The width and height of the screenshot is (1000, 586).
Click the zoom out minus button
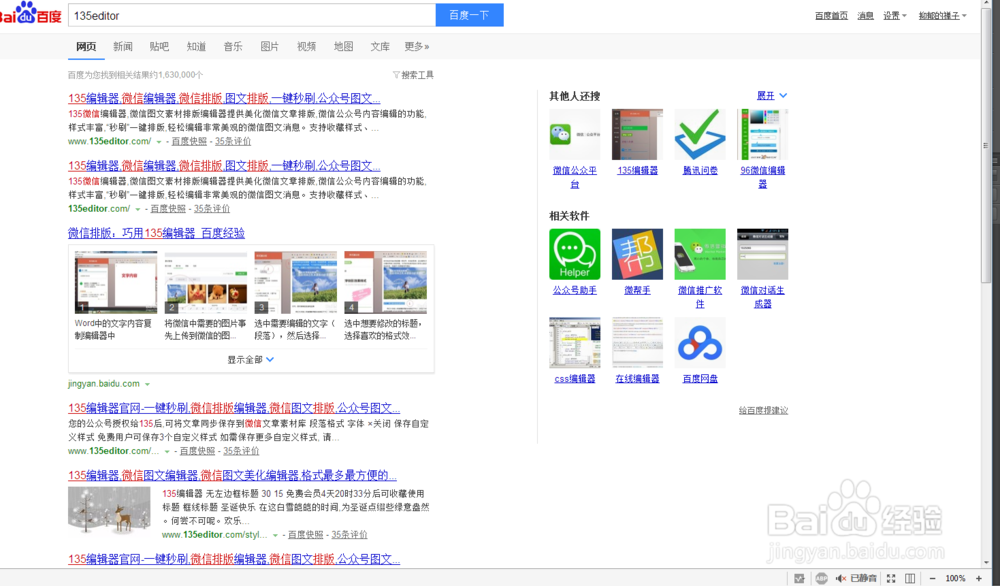pos(932,578)
